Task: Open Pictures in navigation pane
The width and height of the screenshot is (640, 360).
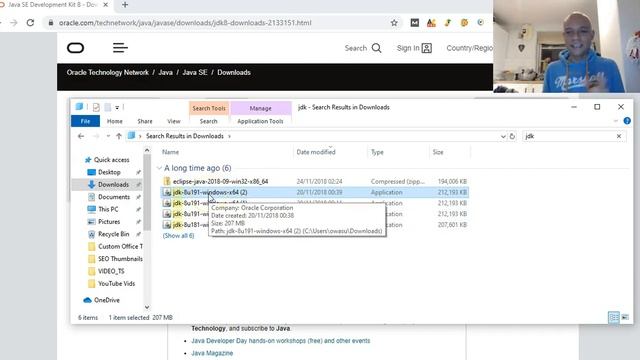Action: pyautogui.click(x=109, y=222)
